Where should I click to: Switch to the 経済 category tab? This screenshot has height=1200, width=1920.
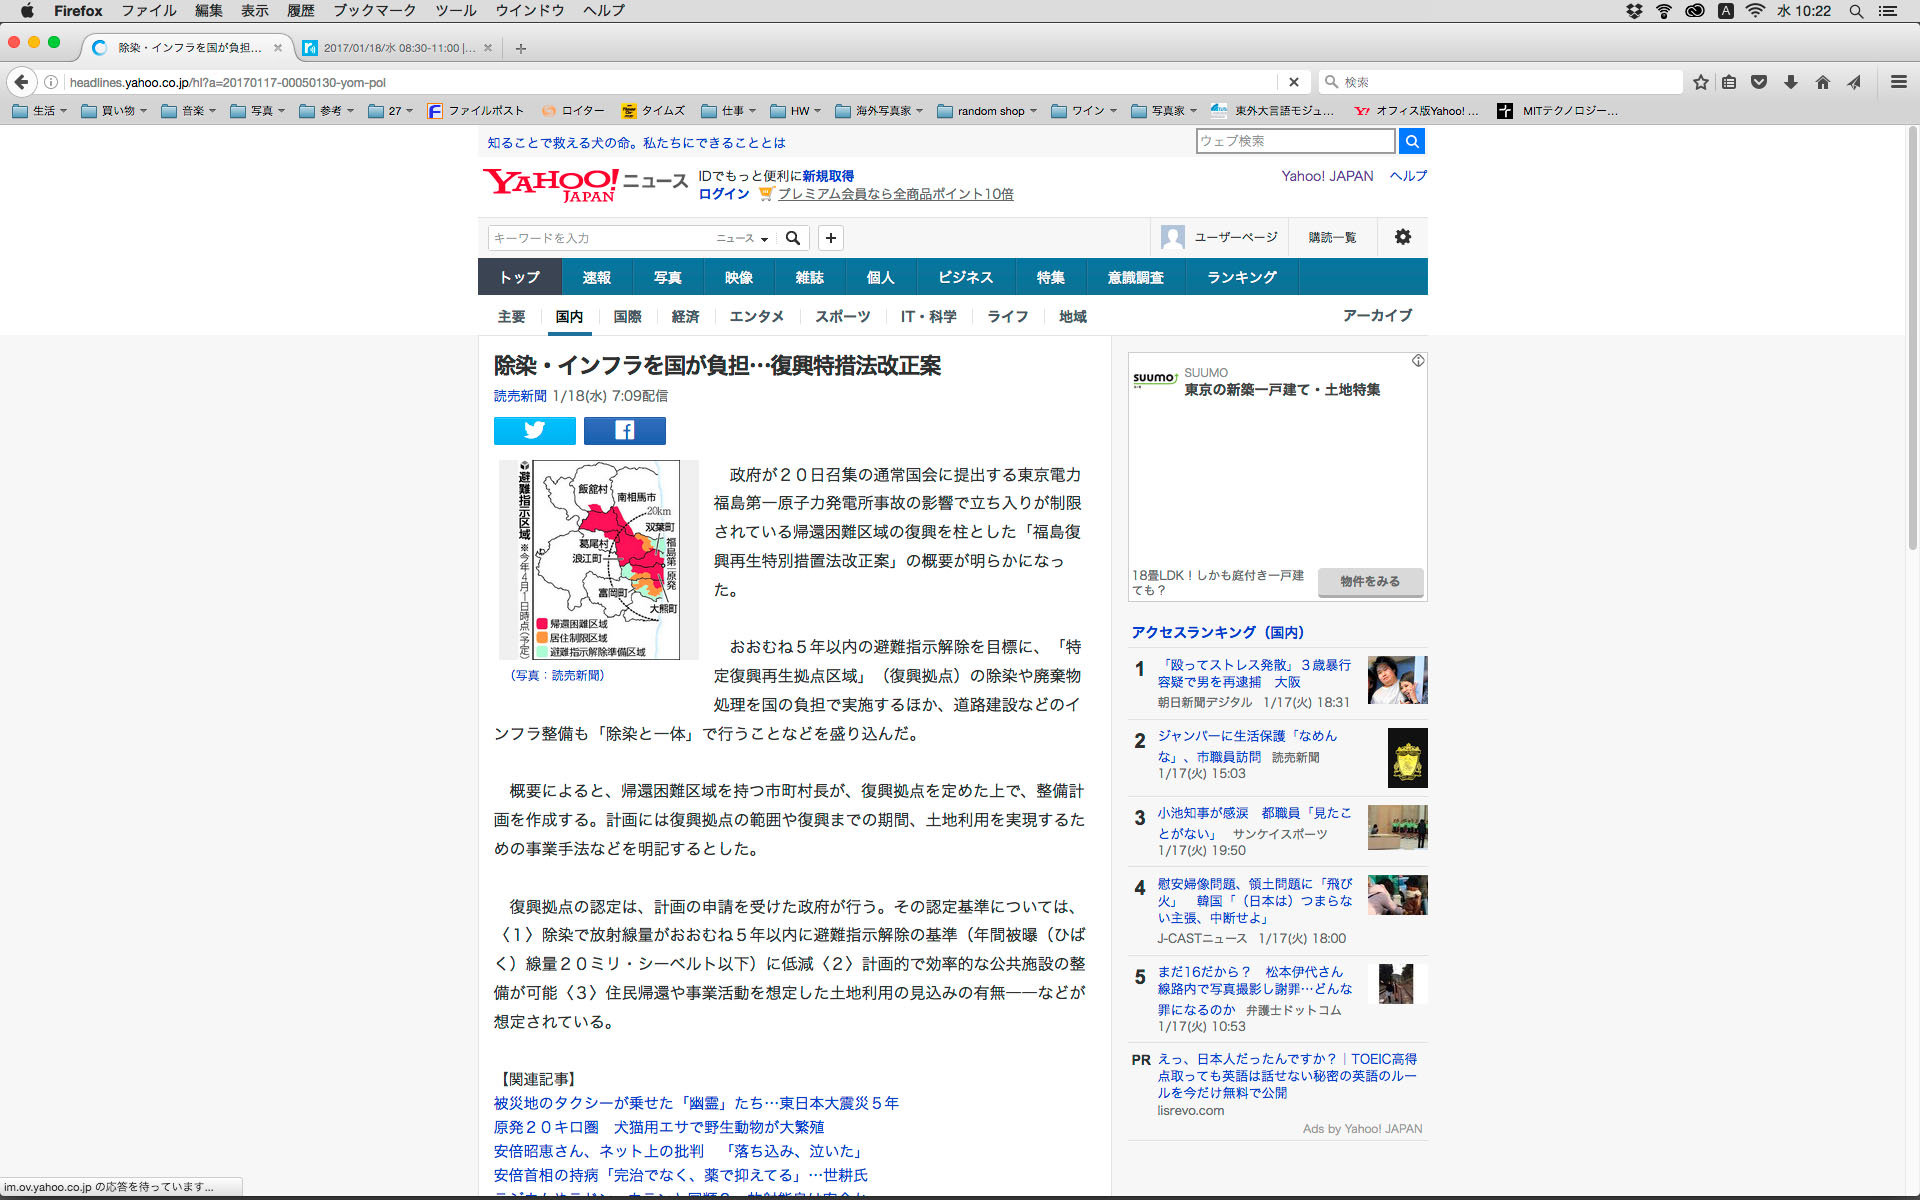[x=685, y=316]
